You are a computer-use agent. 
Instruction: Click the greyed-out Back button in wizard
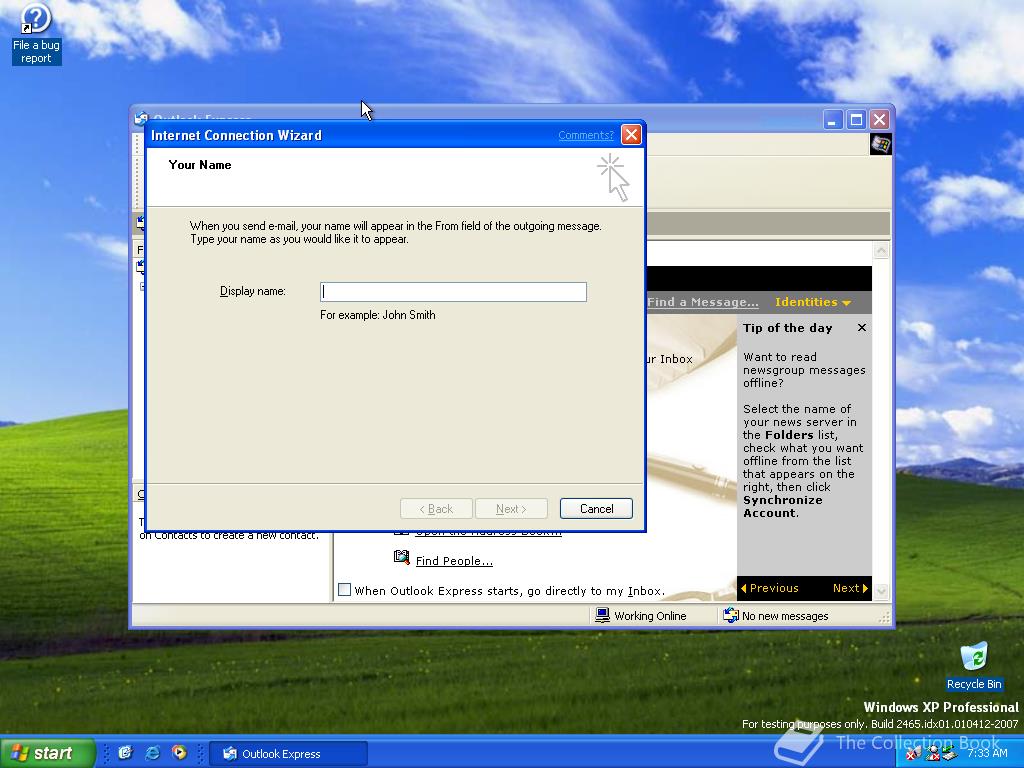point(436,509)
